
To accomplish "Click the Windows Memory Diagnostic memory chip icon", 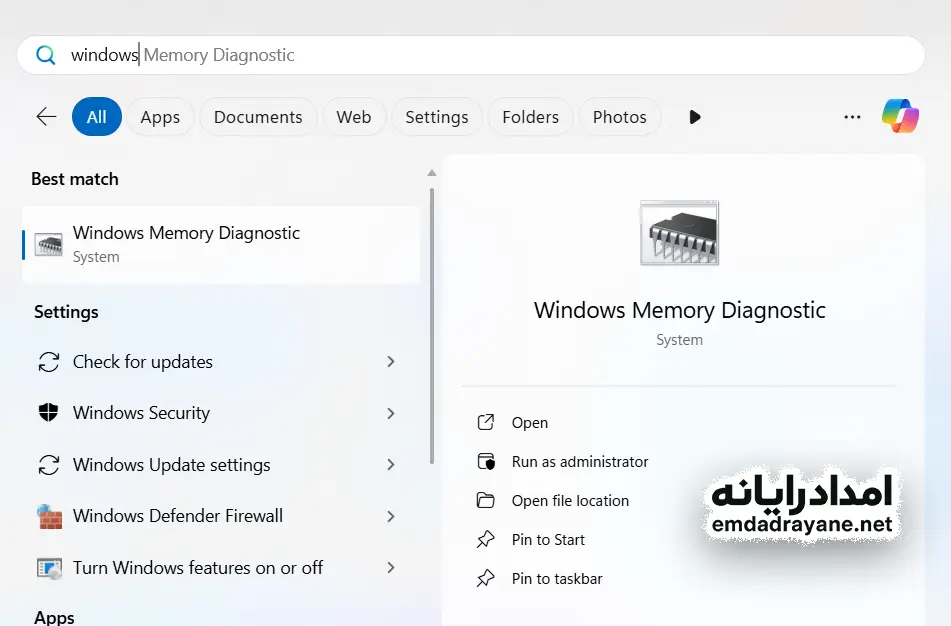I will [x=679, y=232].
